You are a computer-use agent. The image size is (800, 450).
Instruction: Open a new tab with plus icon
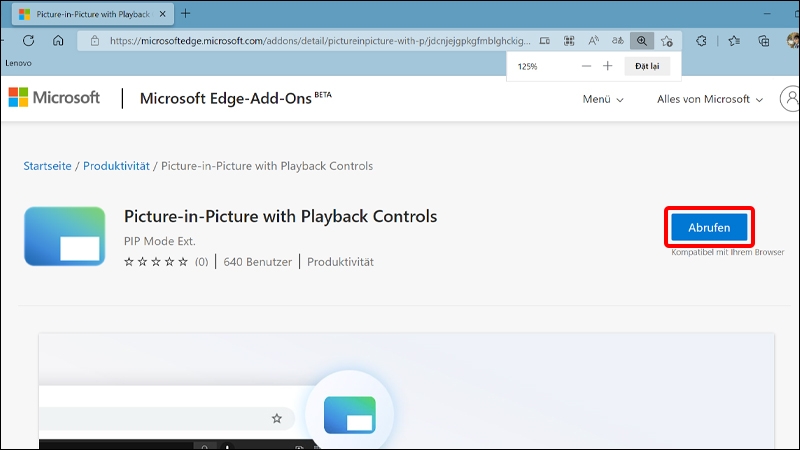click(186, 14)
